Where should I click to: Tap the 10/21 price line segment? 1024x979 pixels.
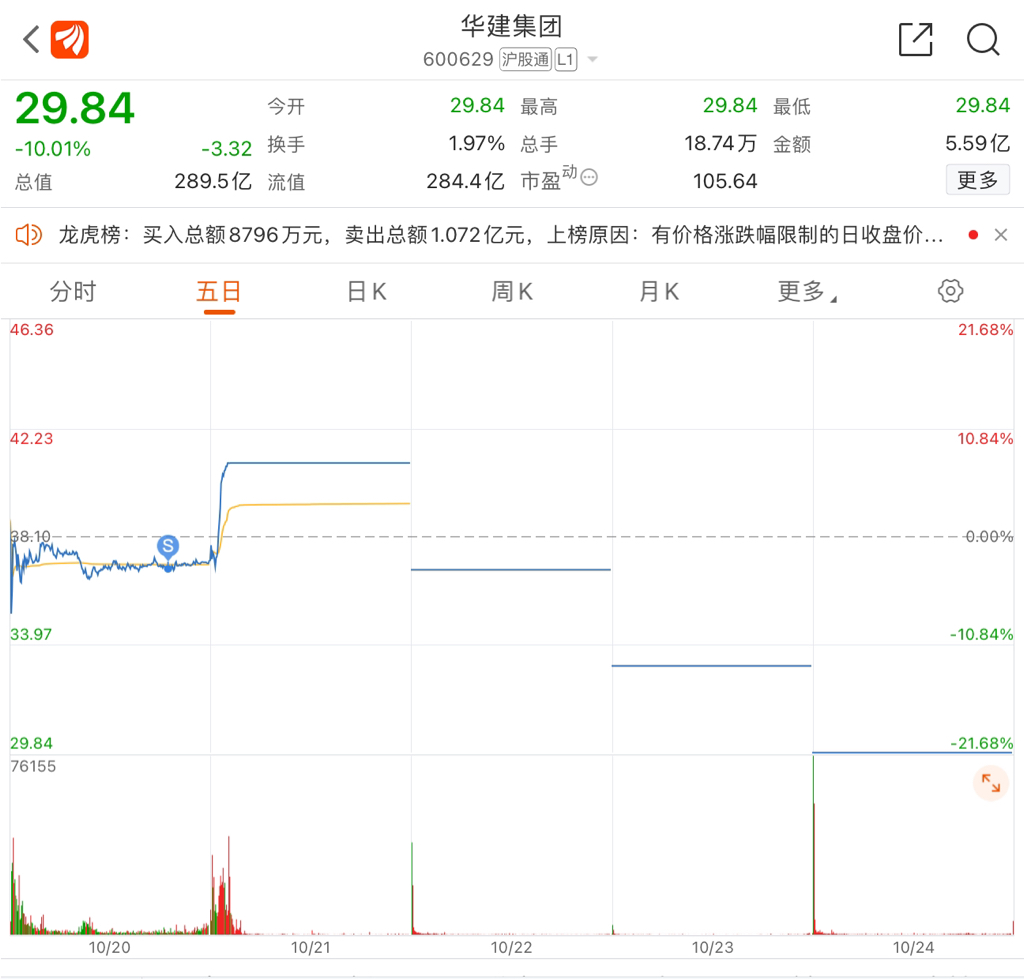click(x=318, y=463)
